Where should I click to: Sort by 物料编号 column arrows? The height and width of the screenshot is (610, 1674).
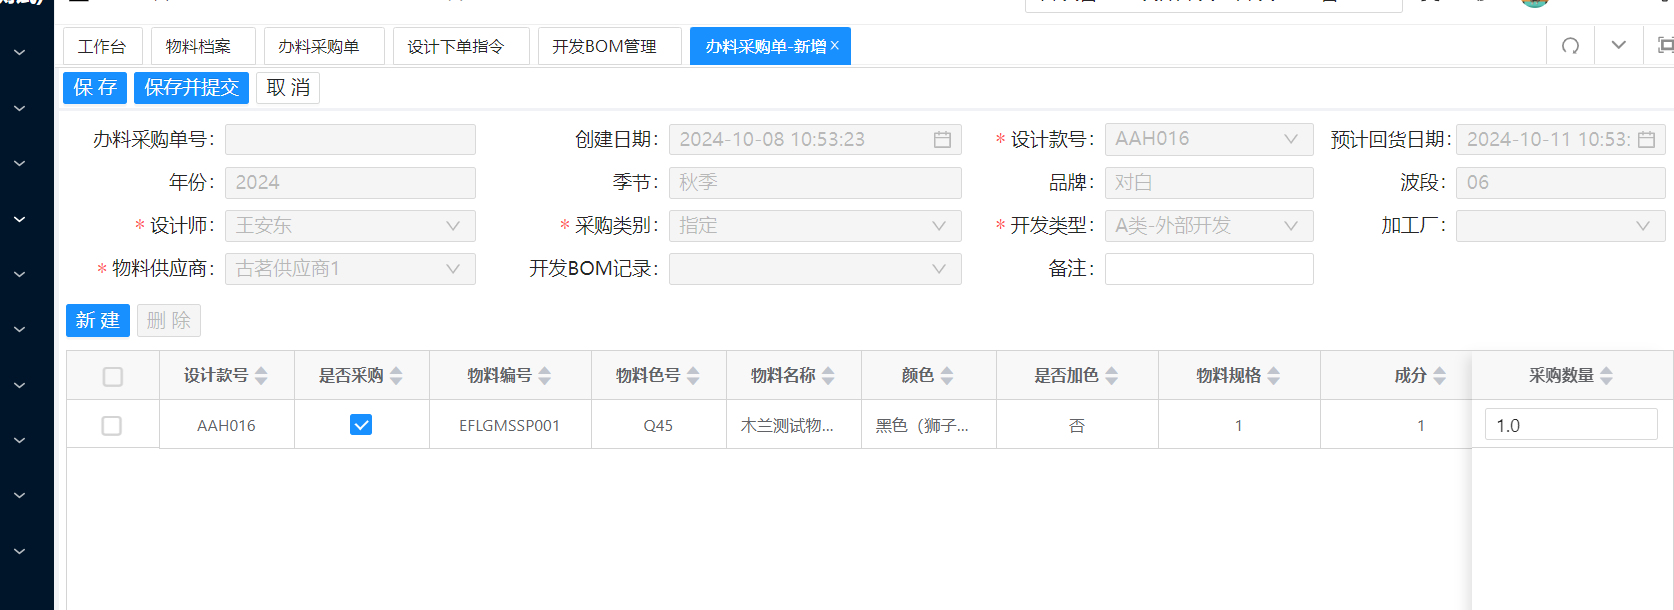[x=545, y=376]
